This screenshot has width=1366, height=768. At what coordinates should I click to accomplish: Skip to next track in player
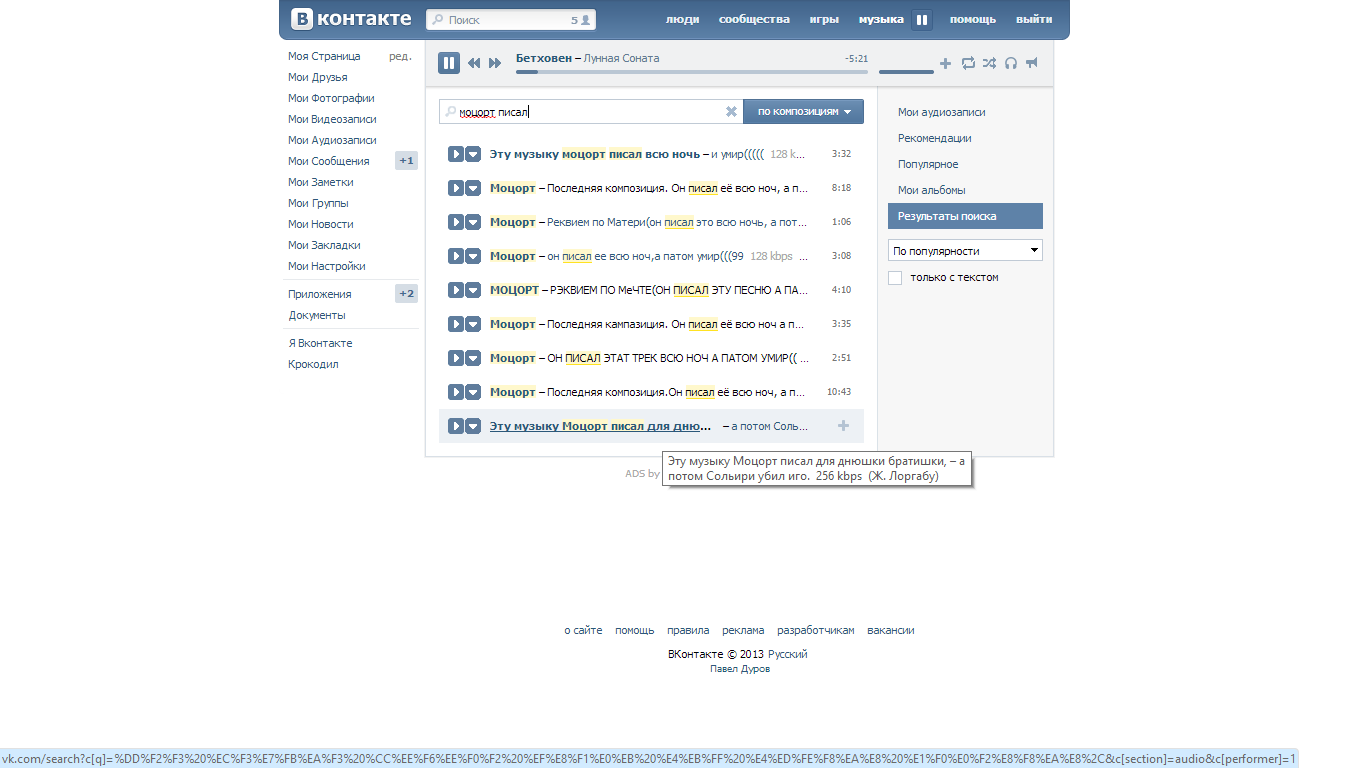495,63
